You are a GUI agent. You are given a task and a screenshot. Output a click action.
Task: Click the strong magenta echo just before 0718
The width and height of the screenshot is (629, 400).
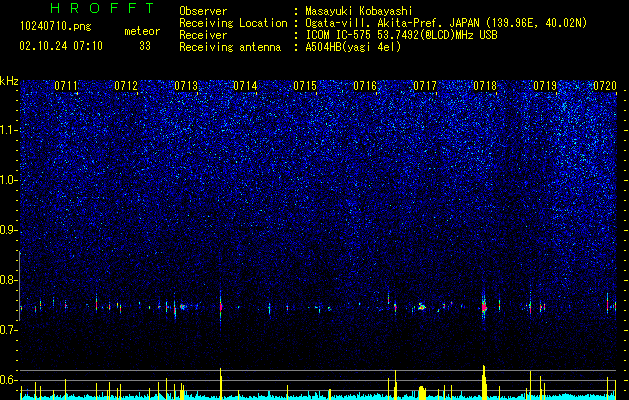(484, 308)
